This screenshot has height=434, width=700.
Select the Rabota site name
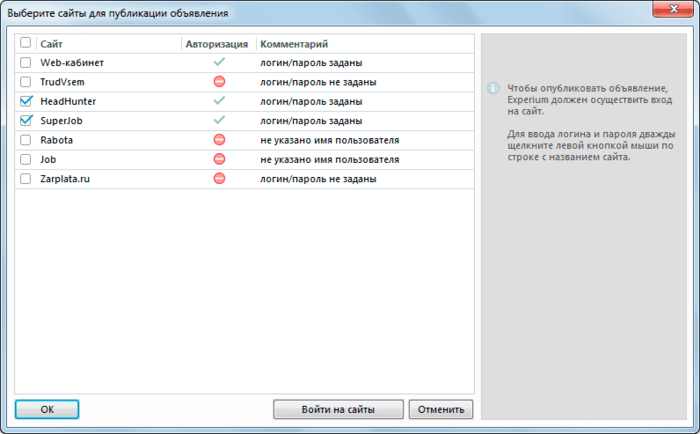click(56, 140)
